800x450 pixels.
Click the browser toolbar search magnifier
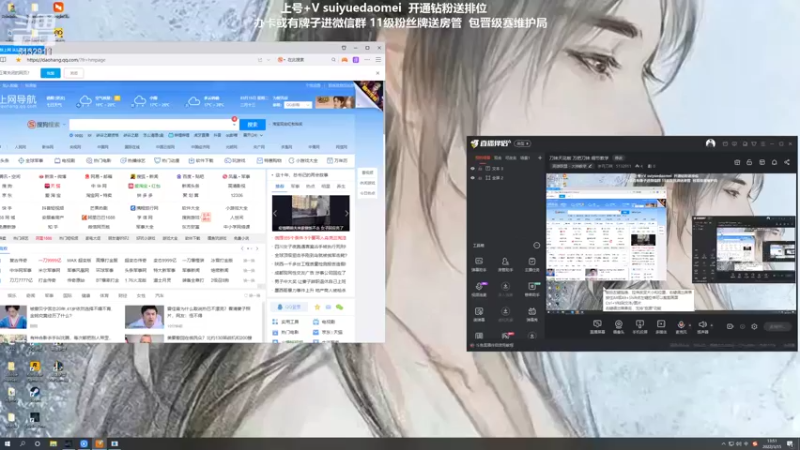333,60
